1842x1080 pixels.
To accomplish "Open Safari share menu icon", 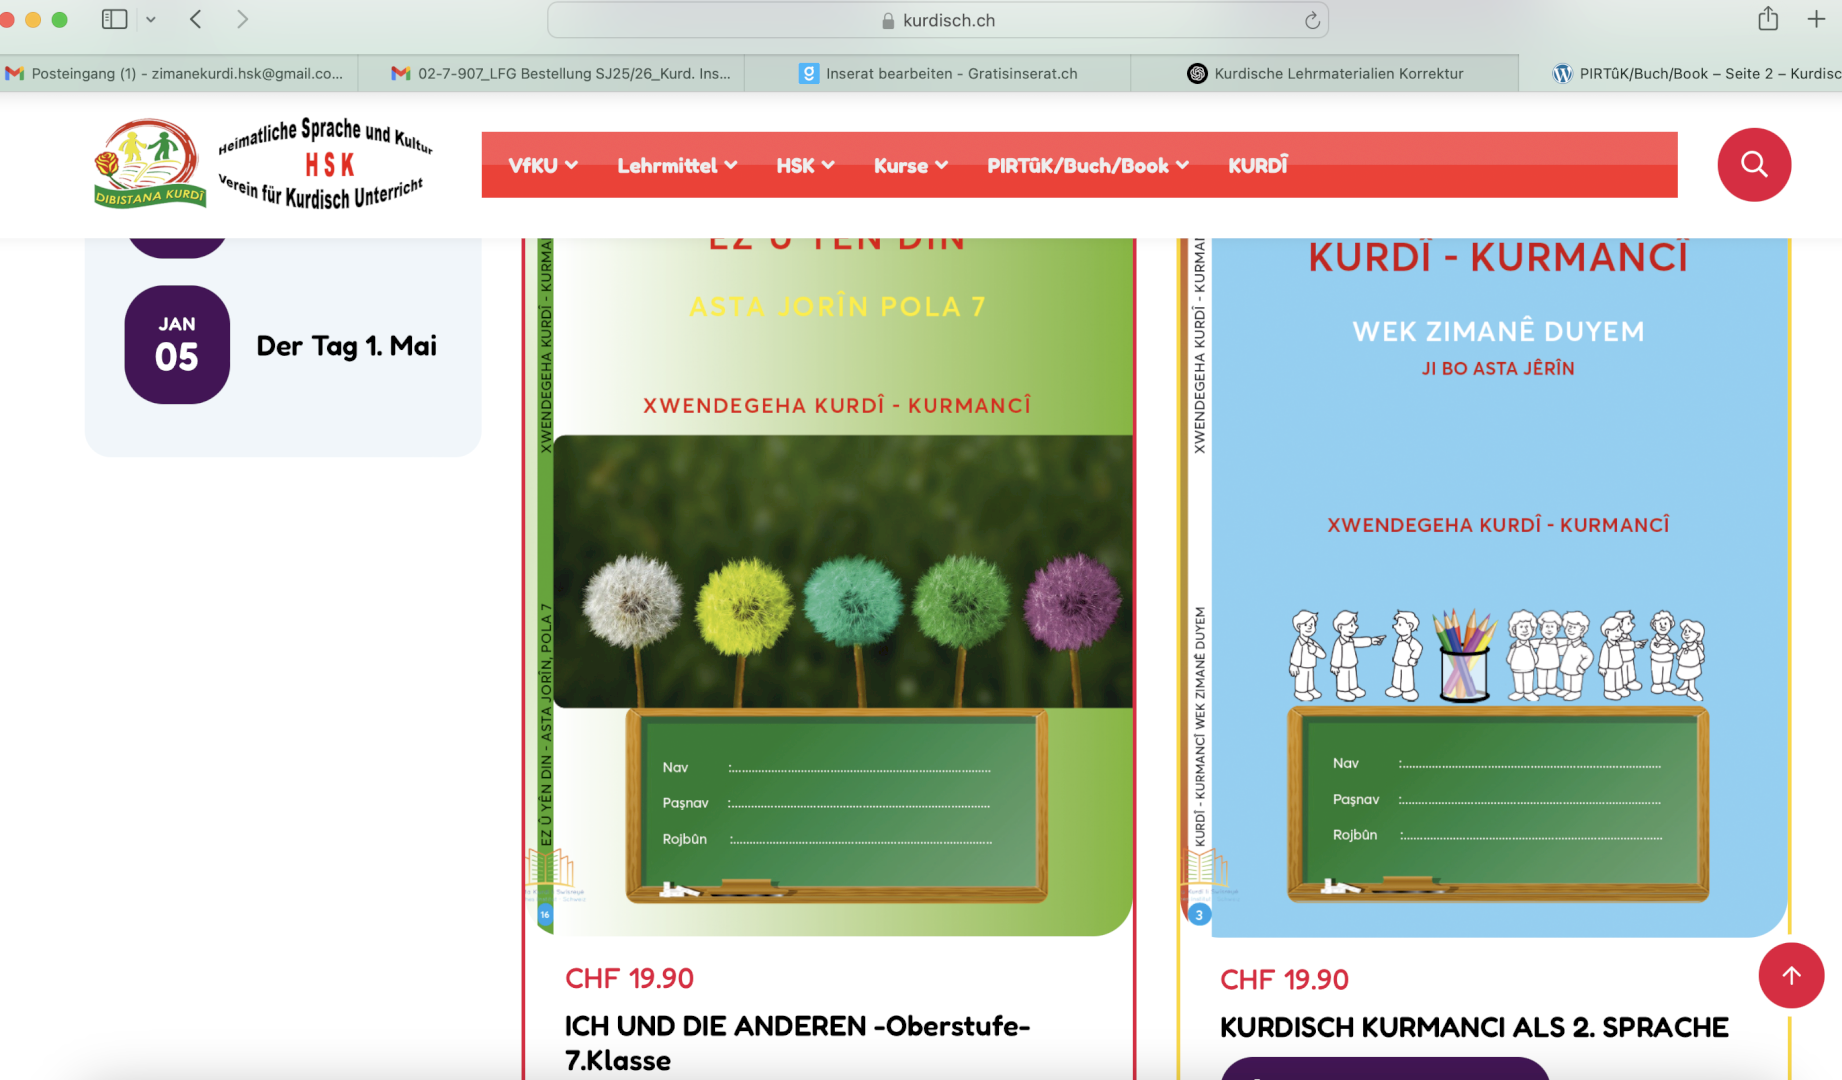I will pos(1768,19).
